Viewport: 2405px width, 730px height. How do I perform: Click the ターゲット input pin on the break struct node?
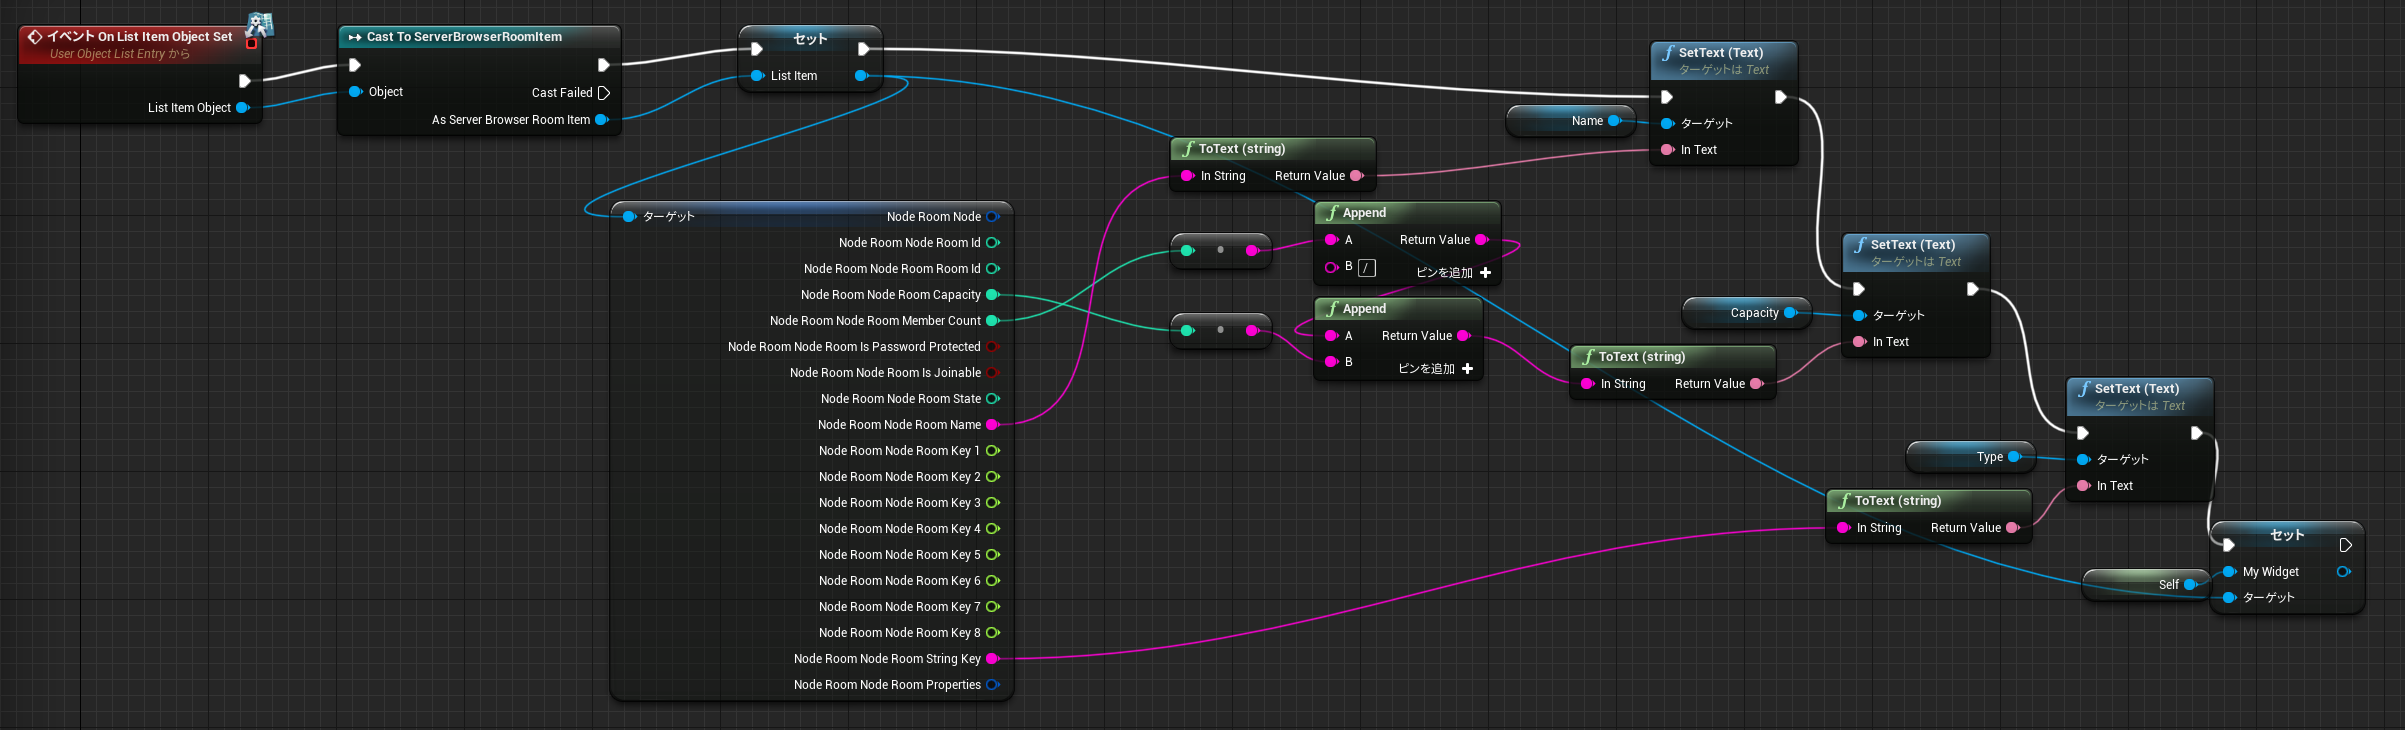tap(629, 217)
